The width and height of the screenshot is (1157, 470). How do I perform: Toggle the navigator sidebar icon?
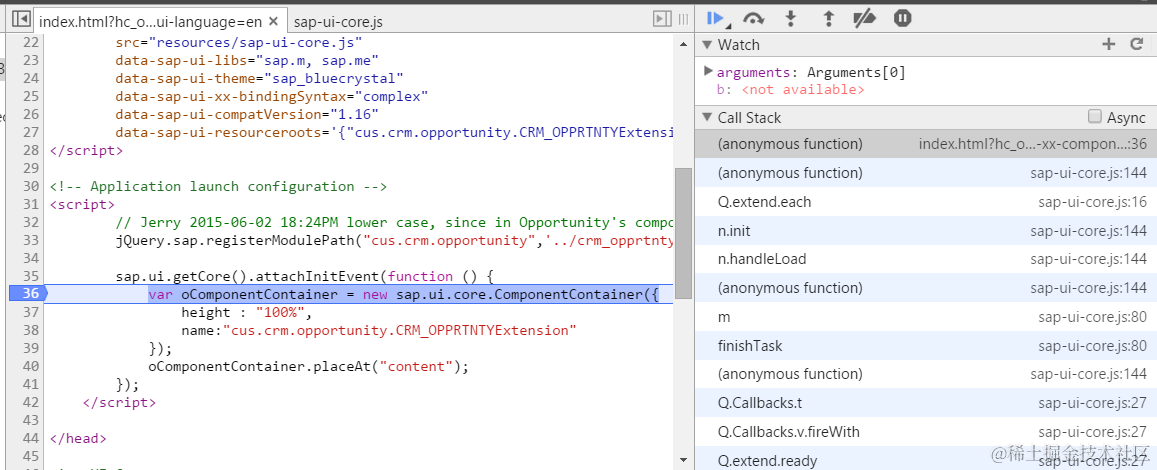point(22,19)
